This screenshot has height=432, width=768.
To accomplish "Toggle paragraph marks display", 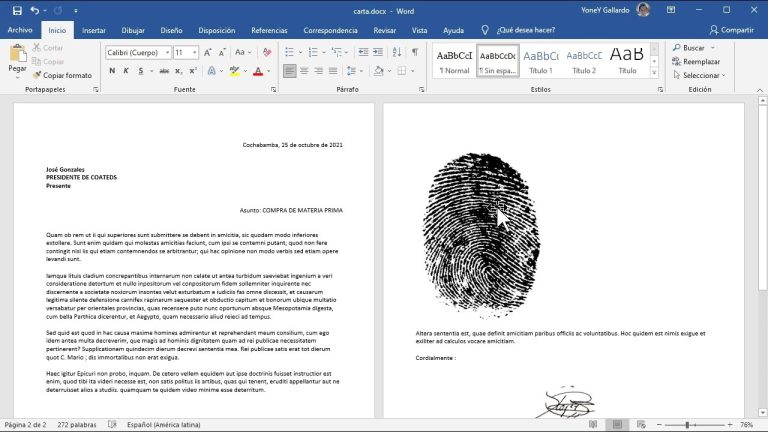I will point(415,52).
